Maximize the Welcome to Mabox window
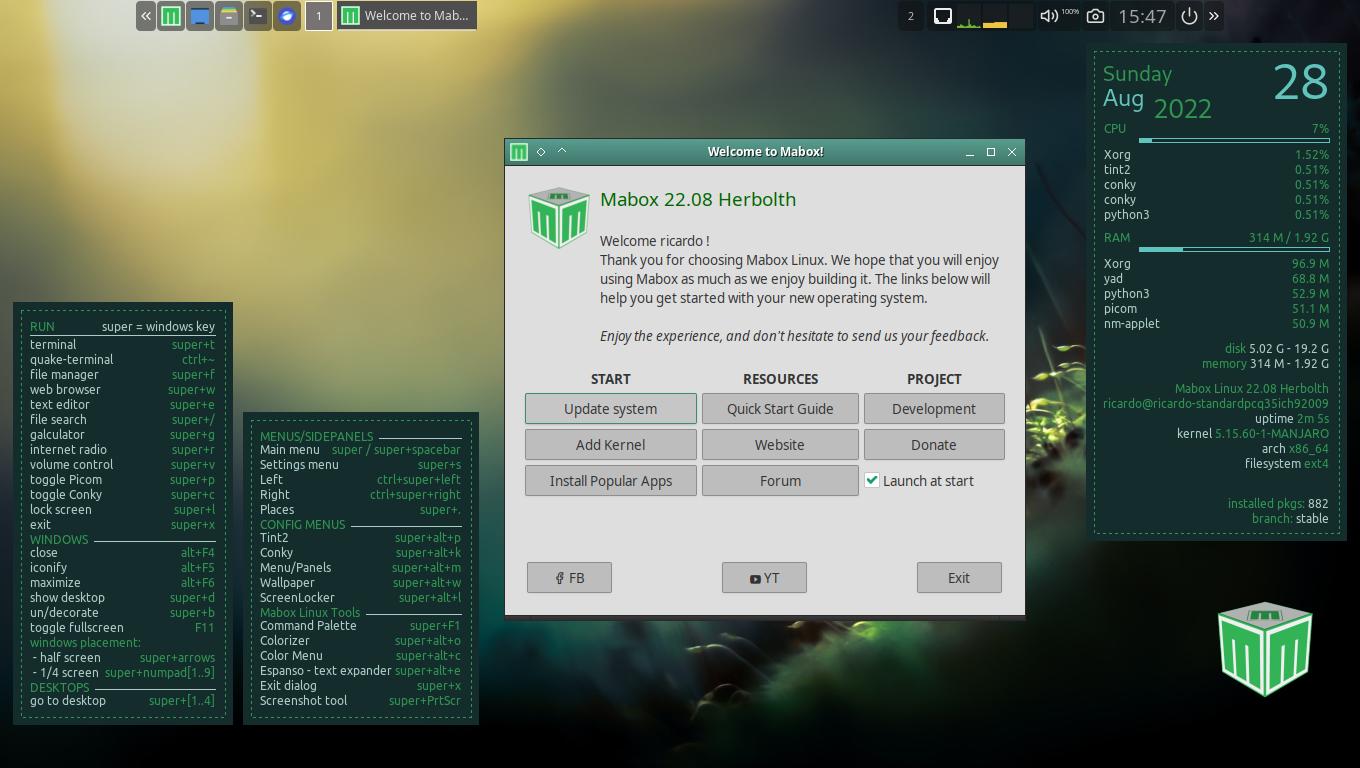This screenshot has width=1360, height=768. tap(991, 152)
